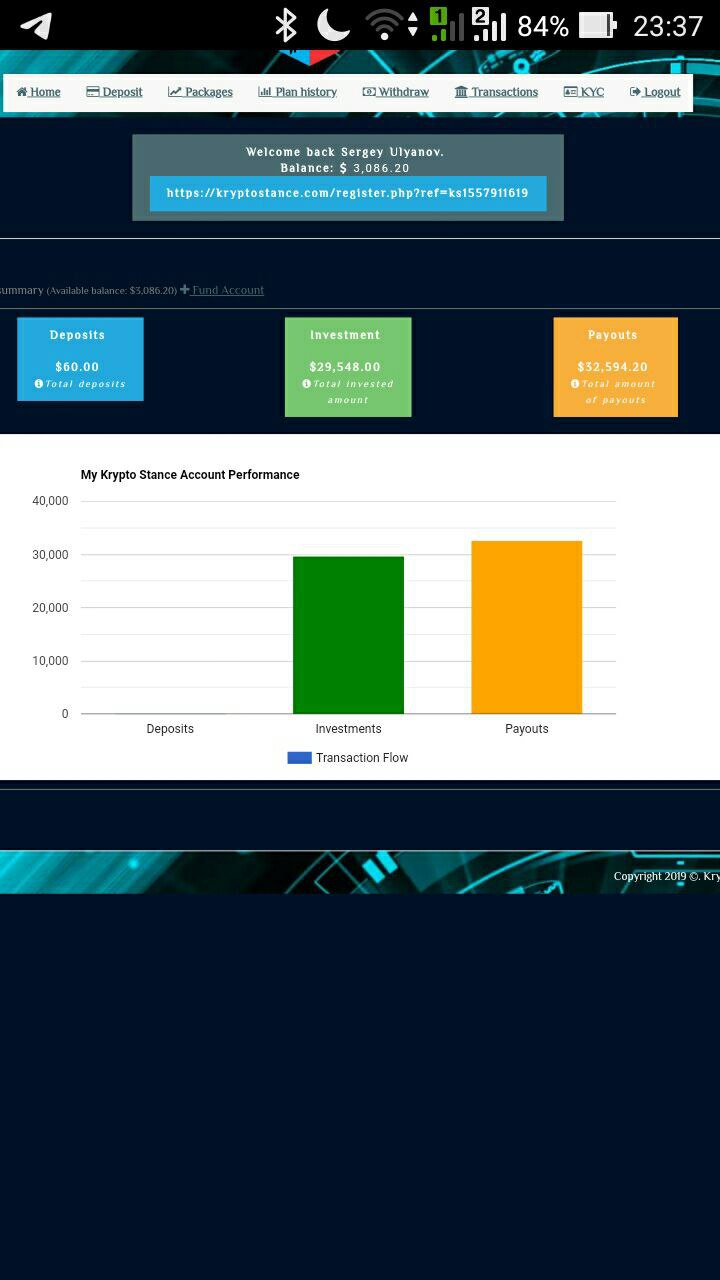Image resolution: width=720 pixels, height=1280 pixels.
Task: Open the Home nav link
Action: [38, 92]
